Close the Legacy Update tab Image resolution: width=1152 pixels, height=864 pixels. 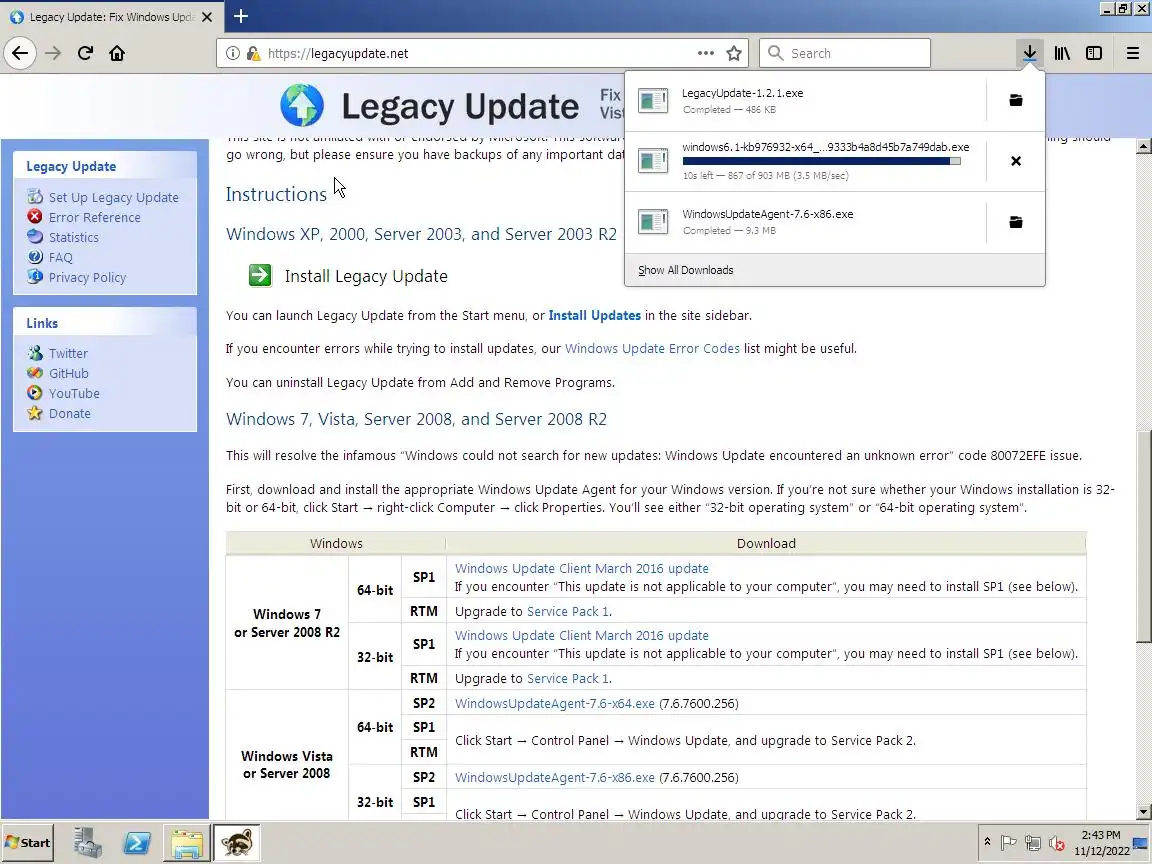[207, 16]
